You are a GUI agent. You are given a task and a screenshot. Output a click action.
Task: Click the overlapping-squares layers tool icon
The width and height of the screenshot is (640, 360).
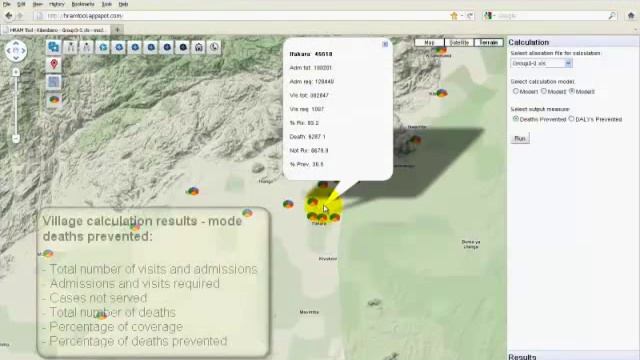(x=53, y=47)
